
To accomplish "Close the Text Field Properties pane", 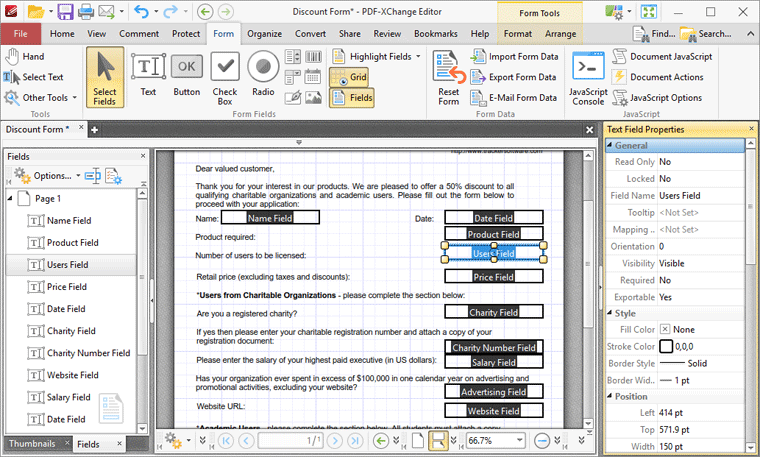I will [752, 129].
